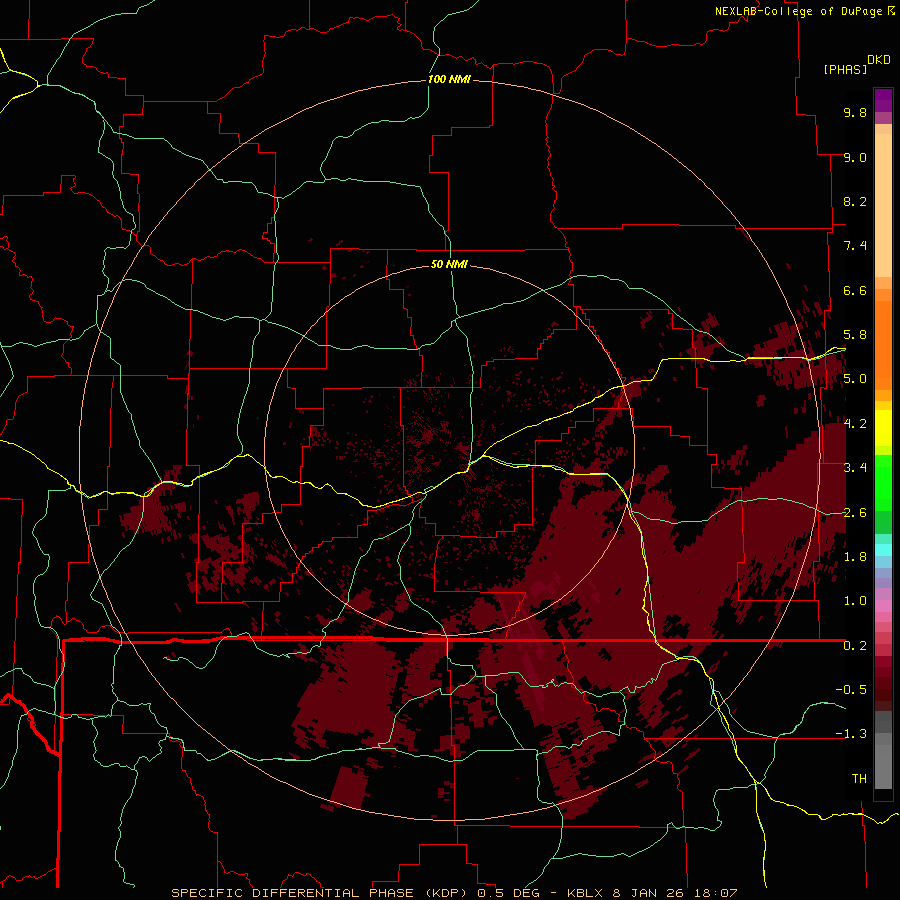Click the 9.8 value on the scale
Image resolution: width=900 pixels, height=900 pixels.
point(855,112)
